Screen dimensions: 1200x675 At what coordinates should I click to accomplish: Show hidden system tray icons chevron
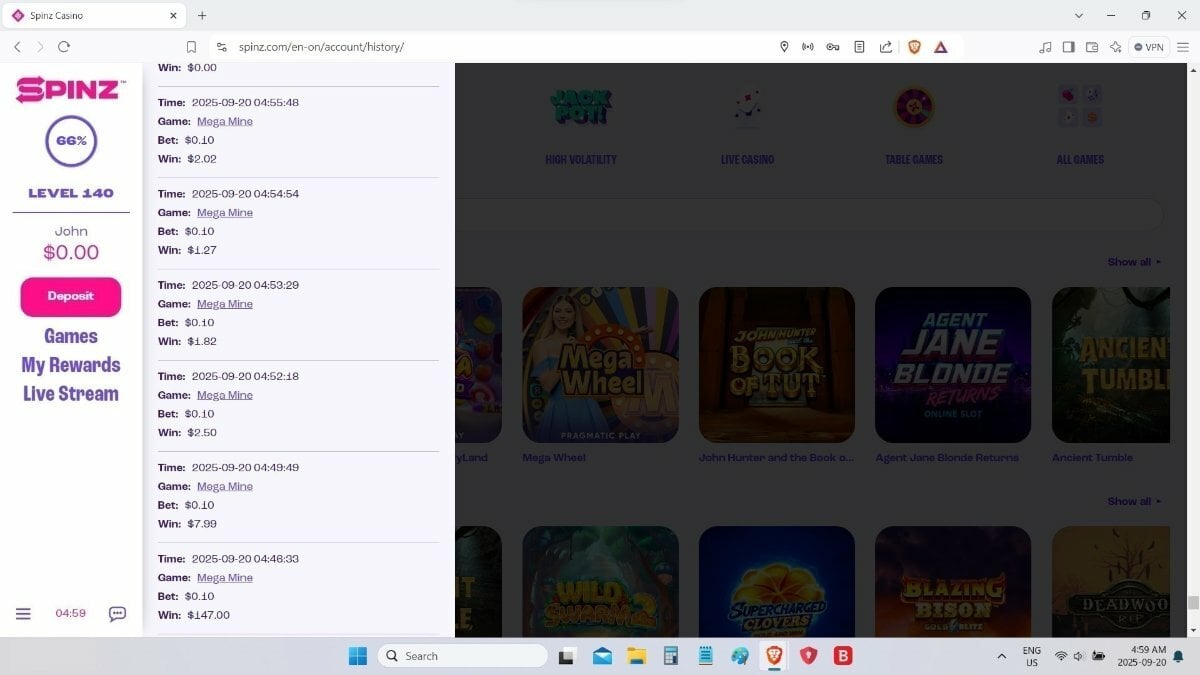tap(1002, 656)
